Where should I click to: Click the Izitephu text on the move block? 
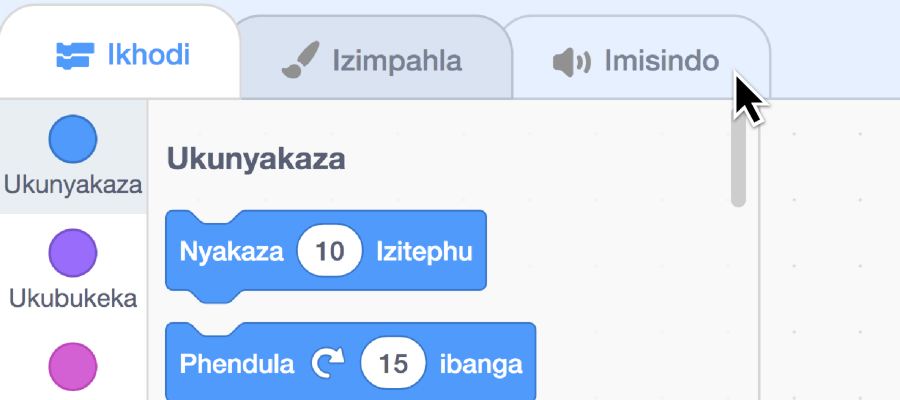[x=424, y=252]
